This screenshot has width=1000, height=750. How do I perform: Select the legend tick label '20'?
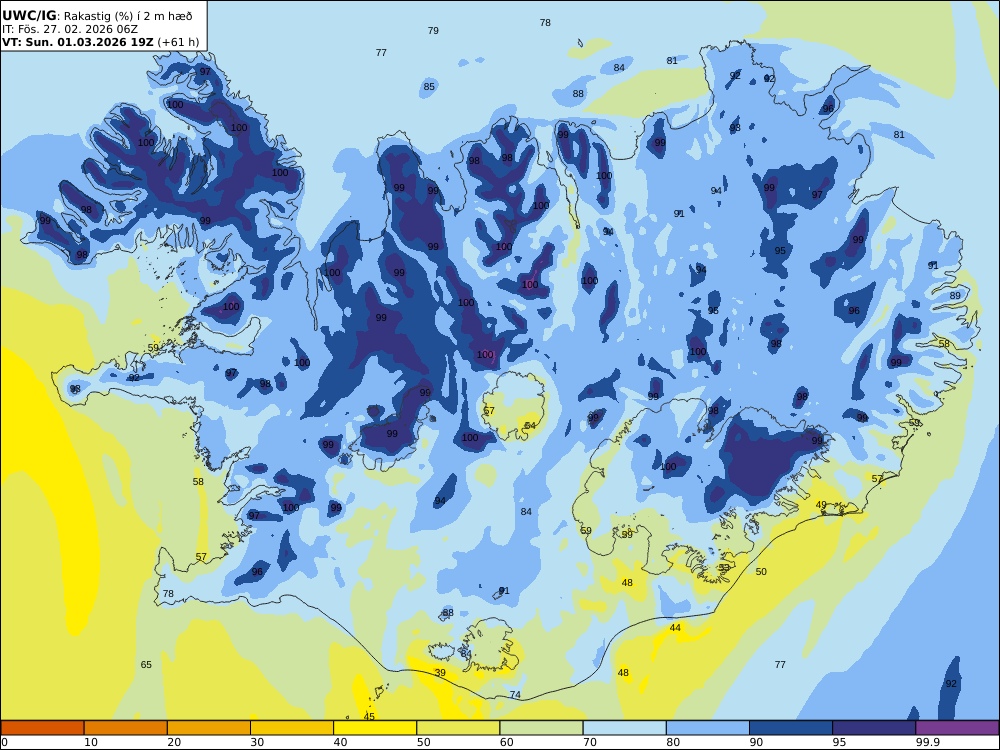174,742
